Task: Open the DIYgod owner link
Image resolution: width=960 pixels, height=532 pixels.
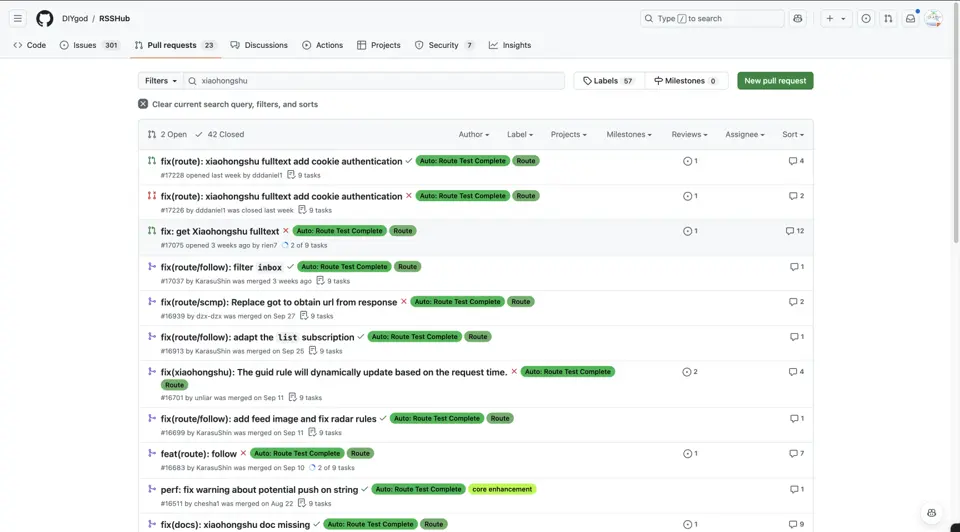Action: [x=75, y=18]
